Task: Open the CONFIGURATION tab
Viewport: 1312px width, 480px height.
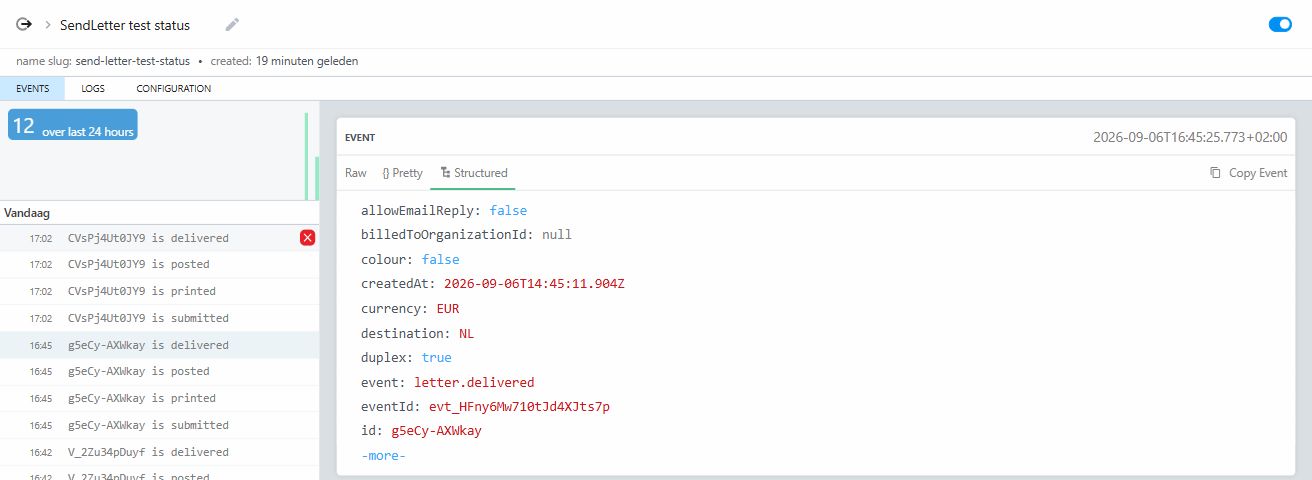Action: tap(174, 89)
